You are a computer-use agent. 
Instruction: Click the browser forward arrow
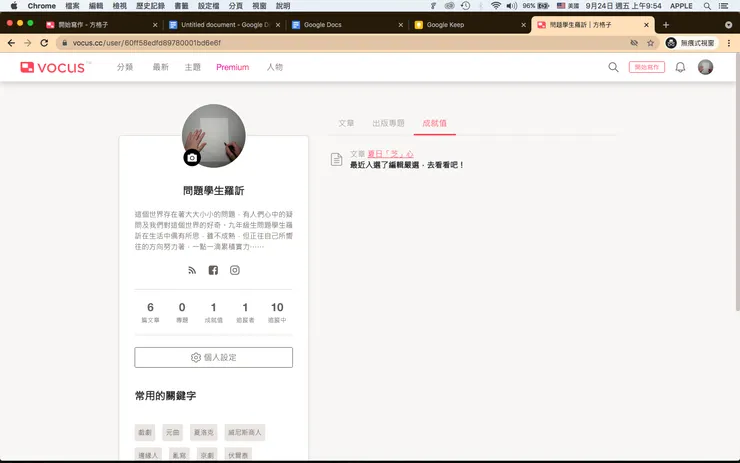coord(27,43)
